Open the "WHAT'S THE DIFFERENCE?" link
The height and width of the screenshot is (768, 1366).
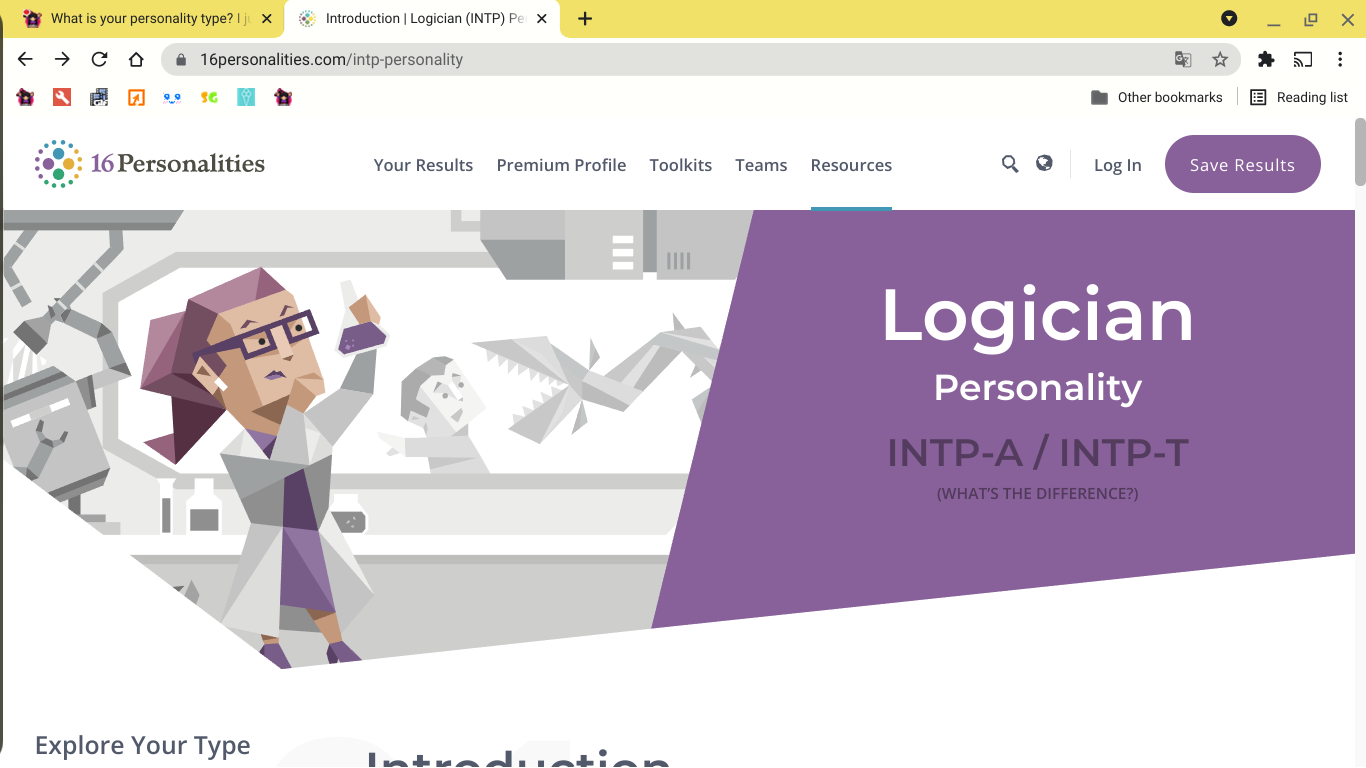[x=1037, y=493]
